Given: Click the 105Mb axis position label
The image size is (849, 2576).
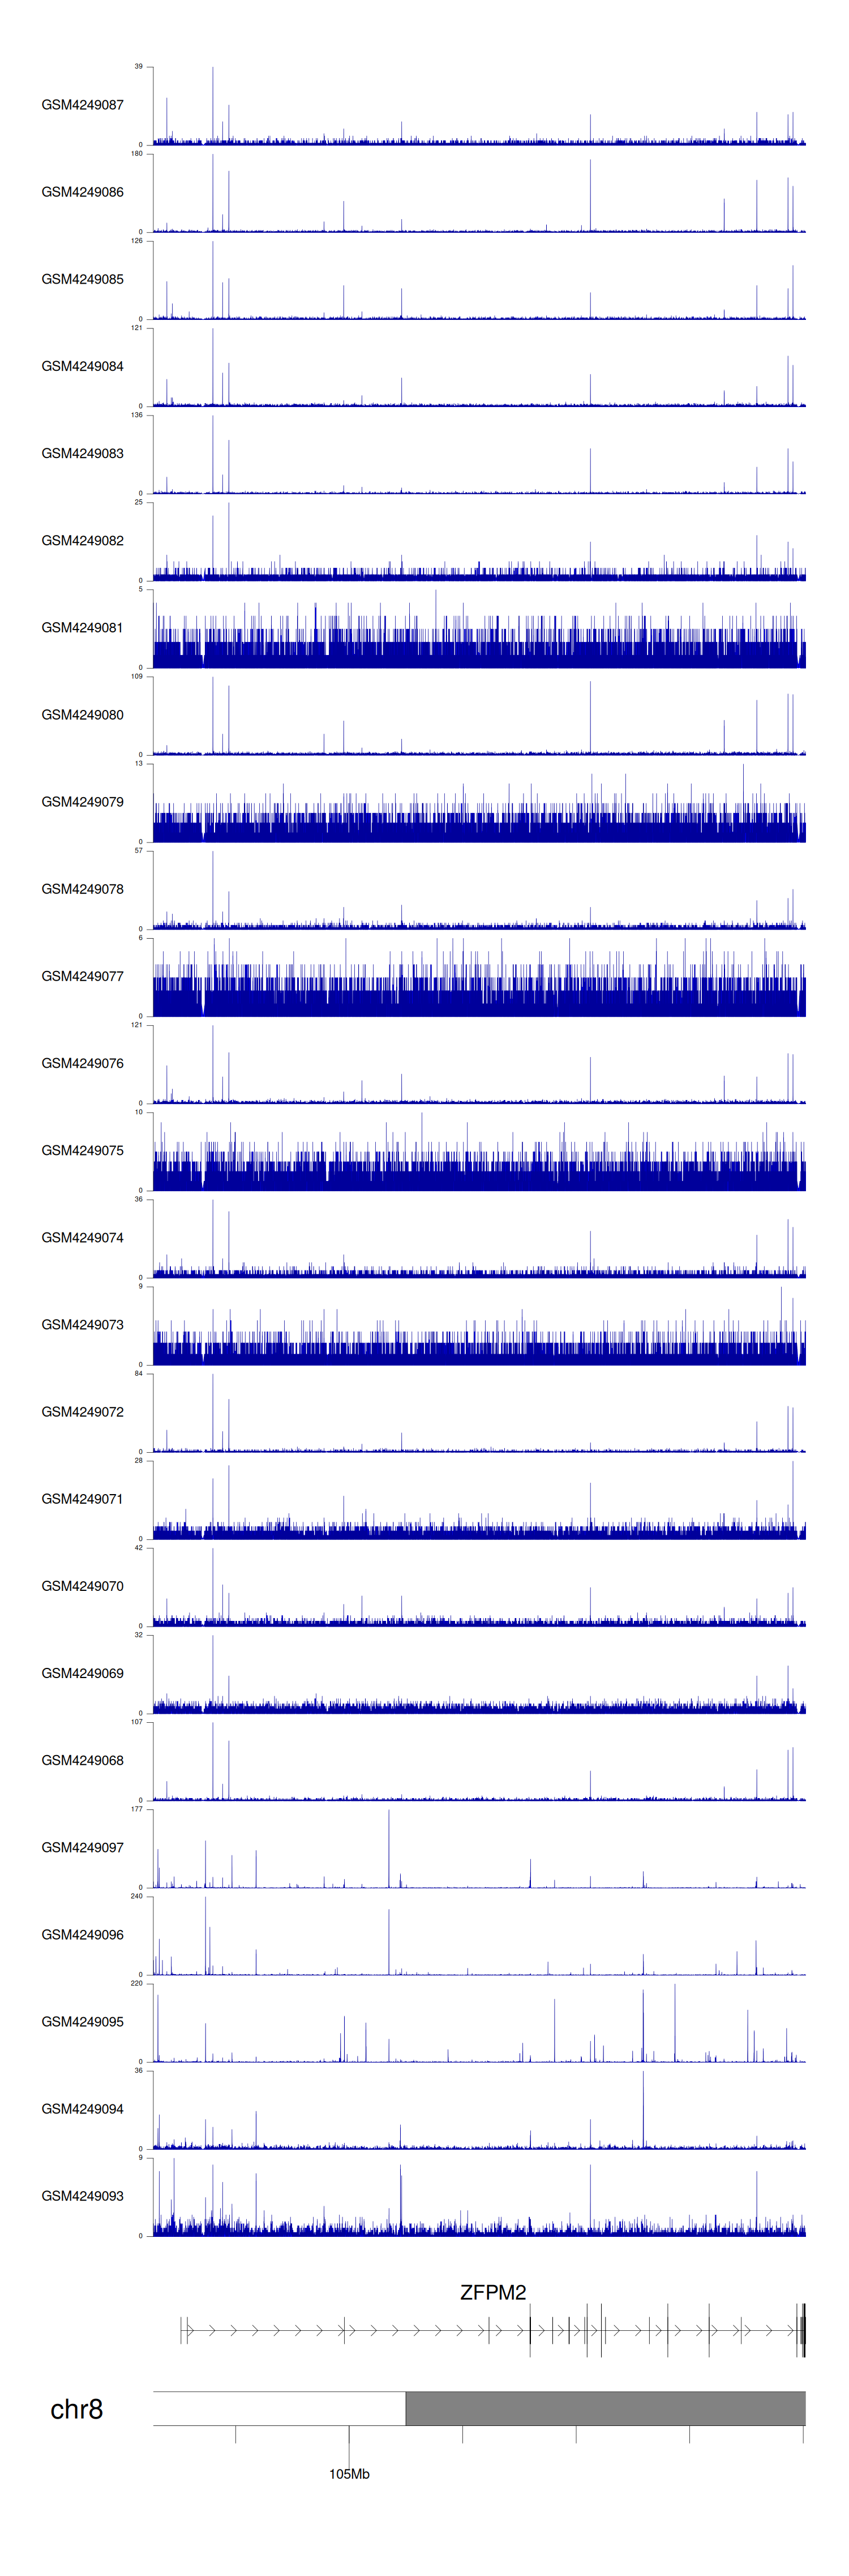Looking at the screenshot, I should [349, 2473].
